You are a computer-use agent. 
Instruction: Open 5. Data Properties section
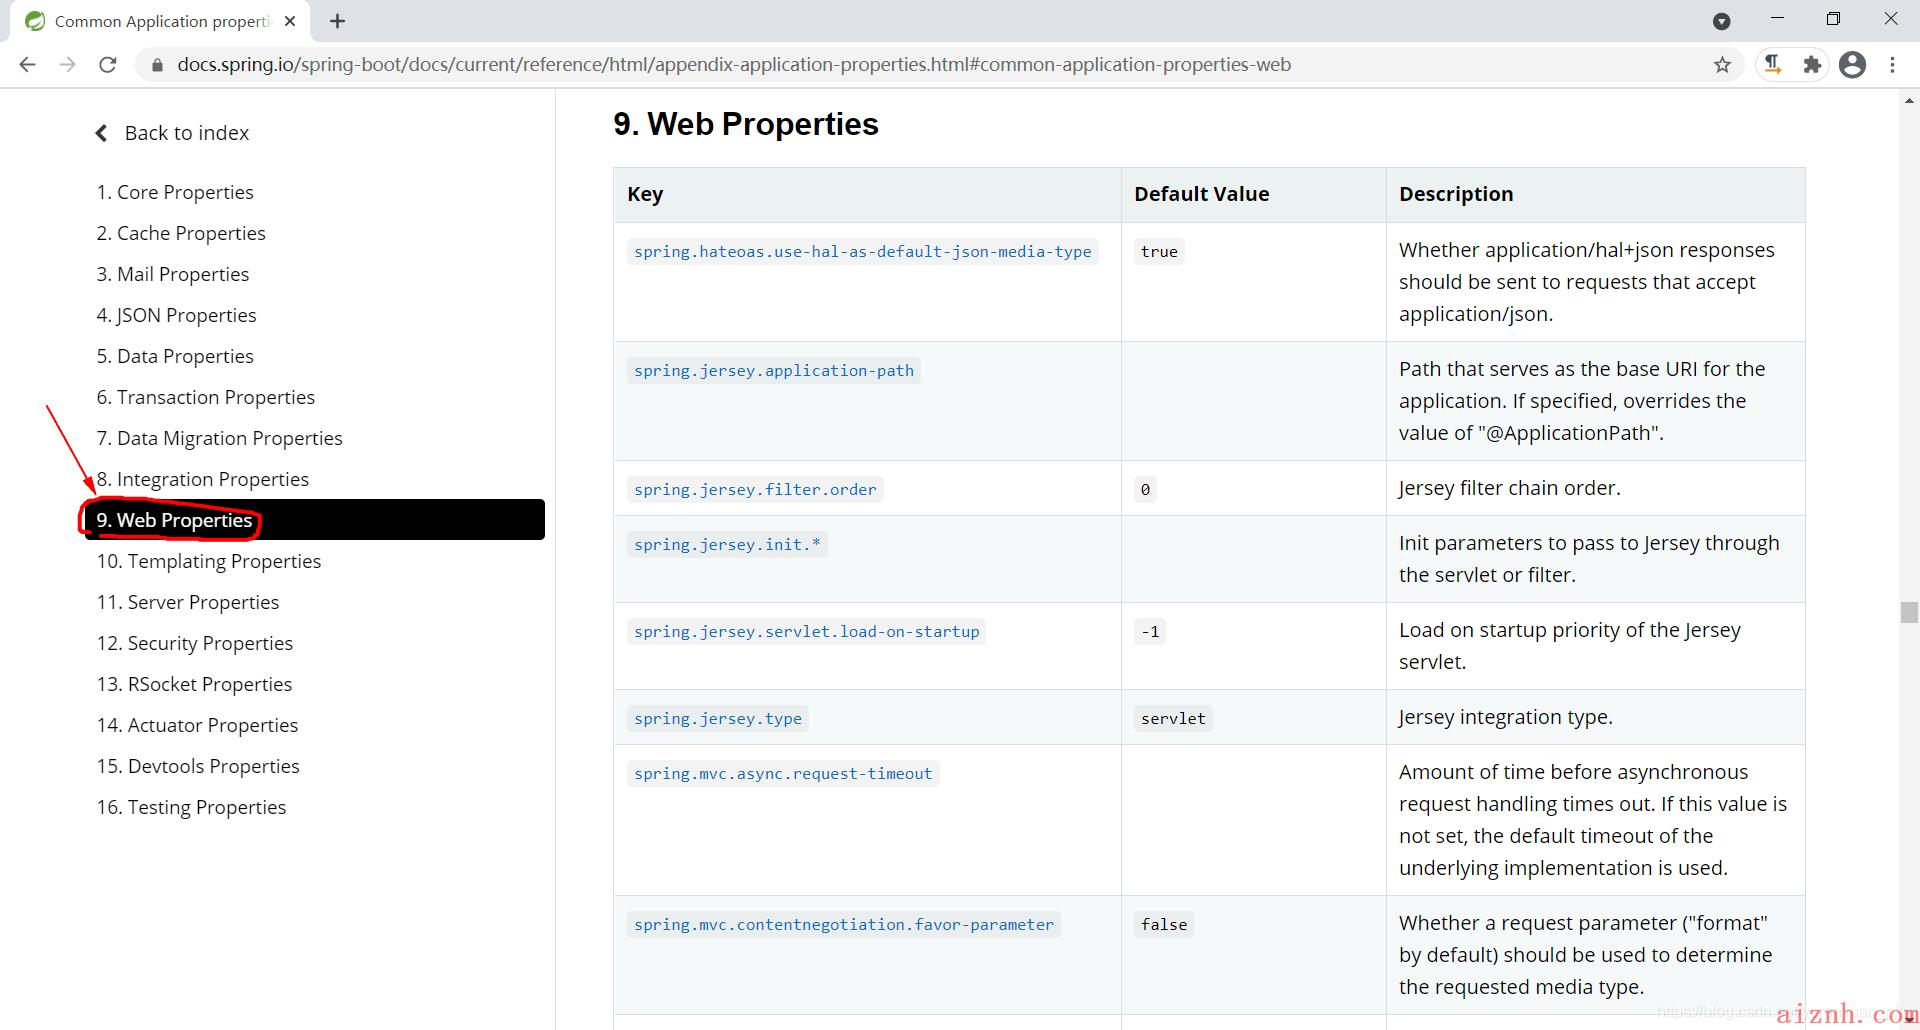(175, 356)
